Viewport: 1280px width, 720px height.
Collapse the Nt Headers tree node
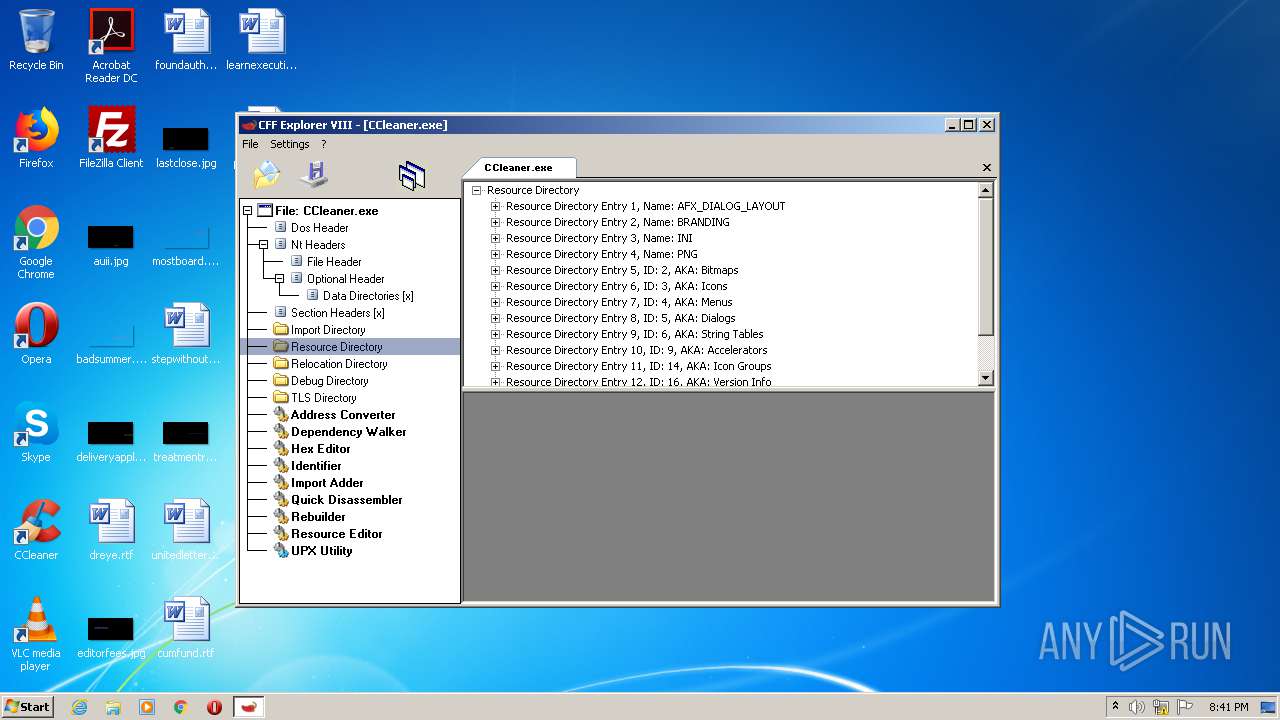(264, 245)
